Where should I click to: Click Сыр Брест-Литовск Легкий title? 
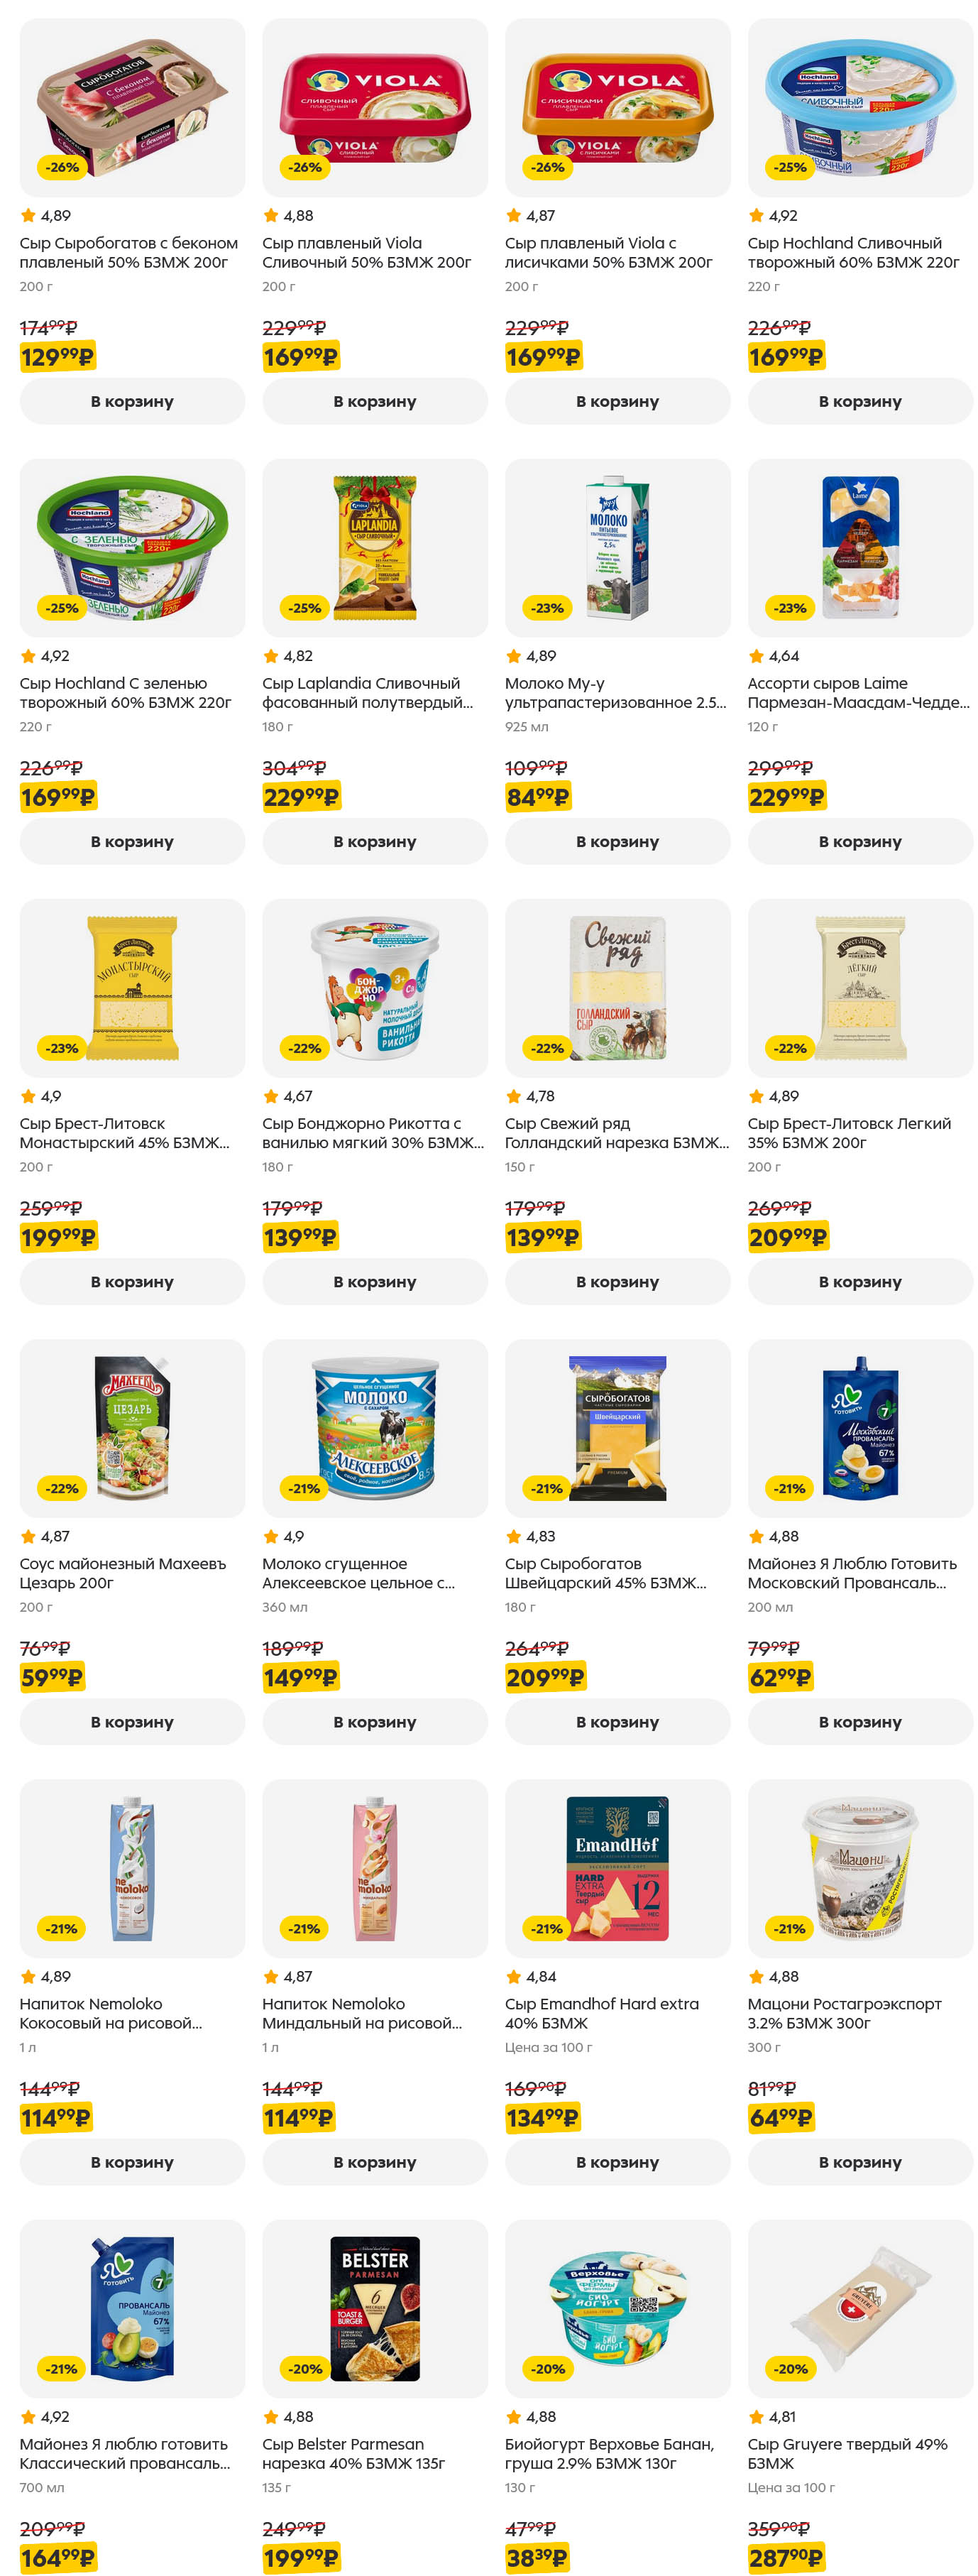point(848,1132)
